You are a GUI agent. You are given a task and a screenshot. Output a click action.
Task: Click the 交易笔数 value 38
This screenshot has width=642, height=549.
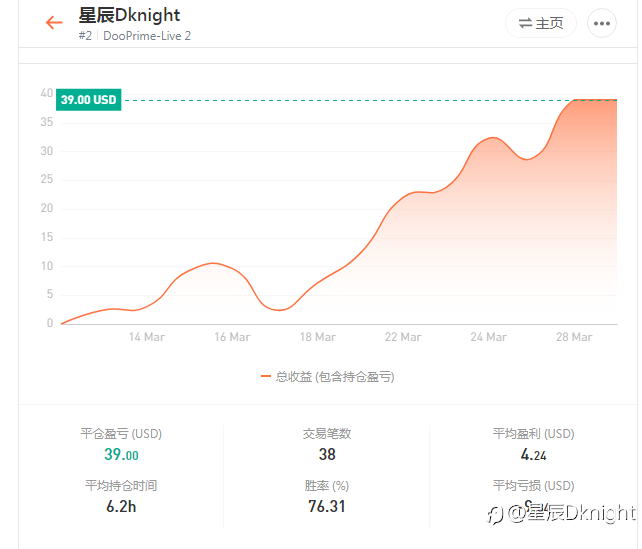click(x=327, y=454)
